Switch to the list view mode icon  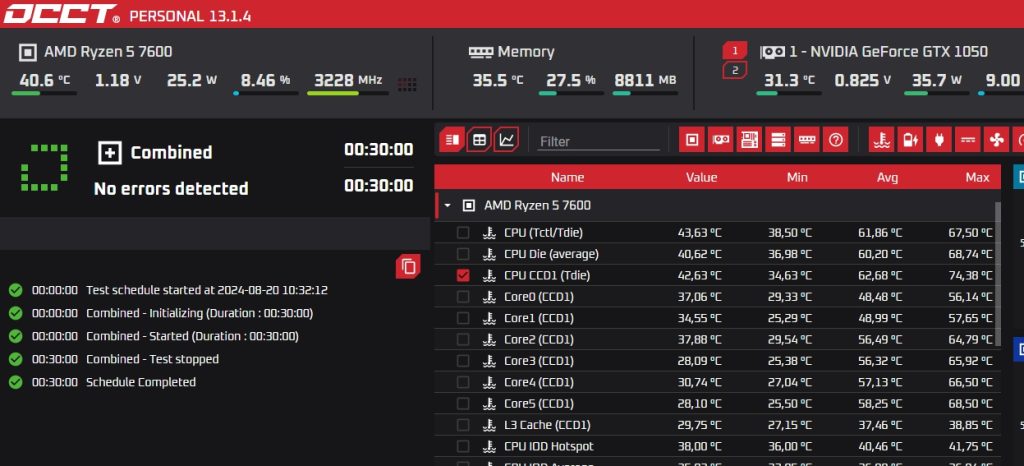pos(451,140)
